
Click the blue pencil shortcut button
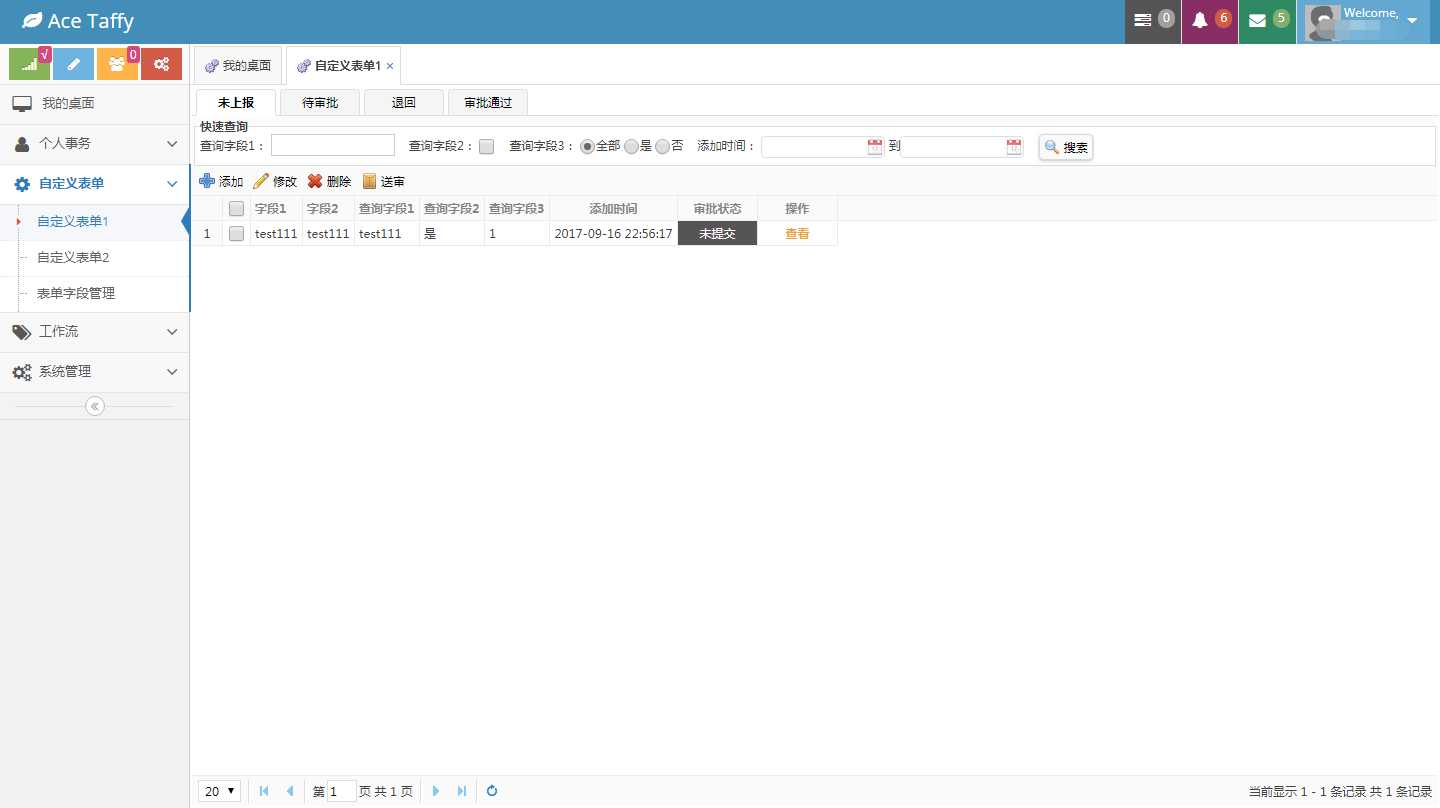[x=73, y=64]
